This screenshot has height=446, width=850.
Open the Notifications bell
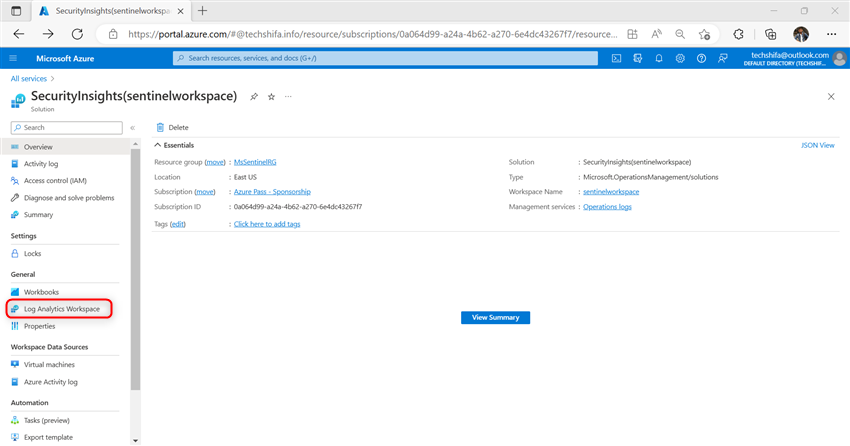click(x=659, y=58)
